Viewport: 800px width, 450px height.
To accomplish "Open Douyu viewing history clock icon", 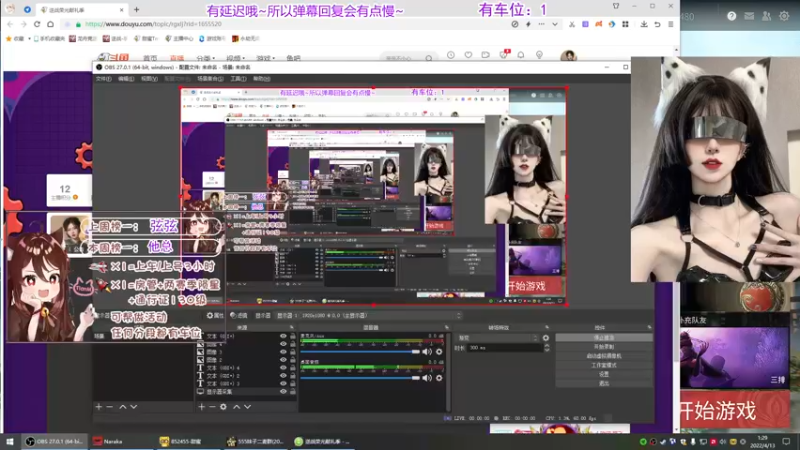I will point(451,55).
